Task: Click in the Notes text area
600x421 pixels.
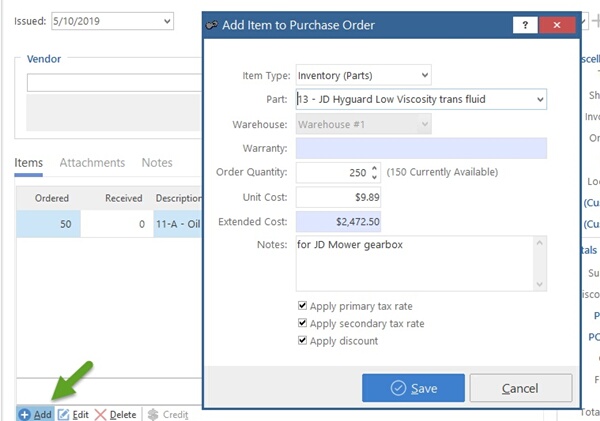Action: click(x=414, y=263)
